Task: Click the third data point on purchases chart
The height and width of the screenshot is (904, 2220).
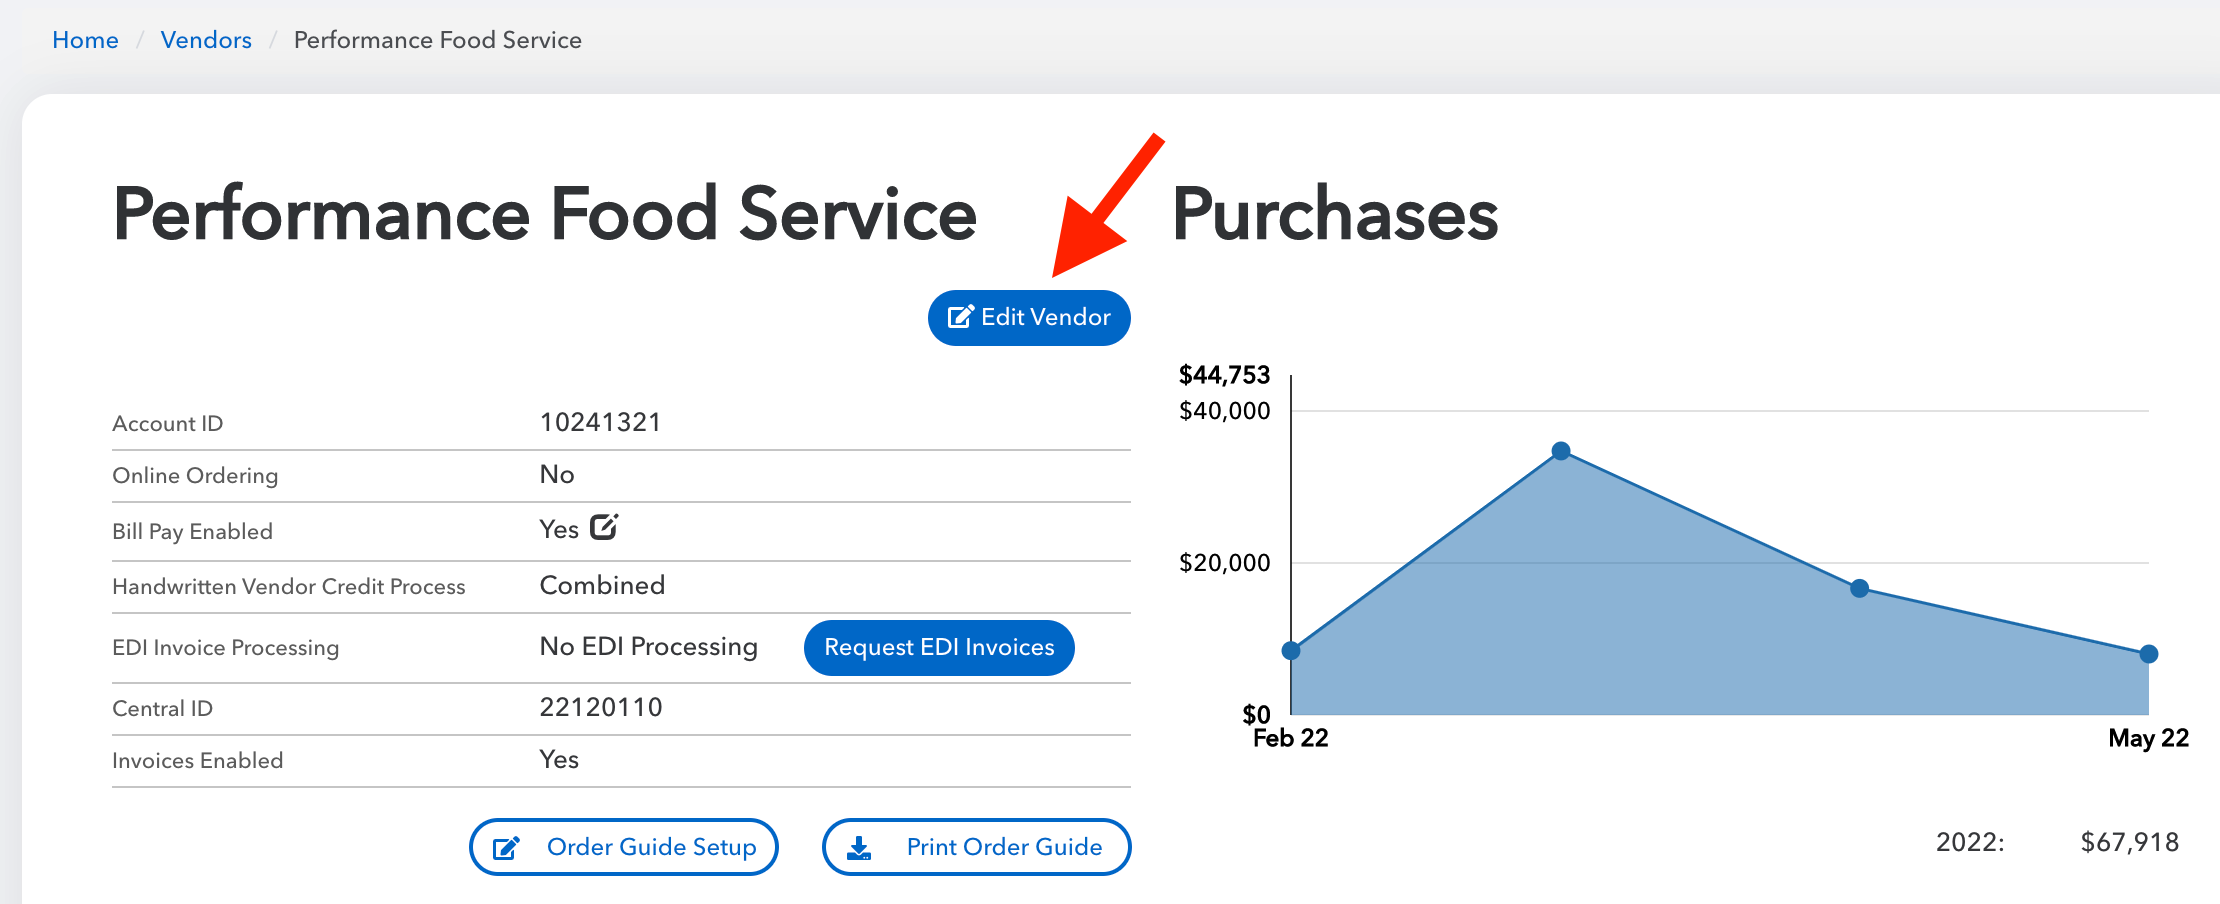Action: click(x=1859, y=588)
